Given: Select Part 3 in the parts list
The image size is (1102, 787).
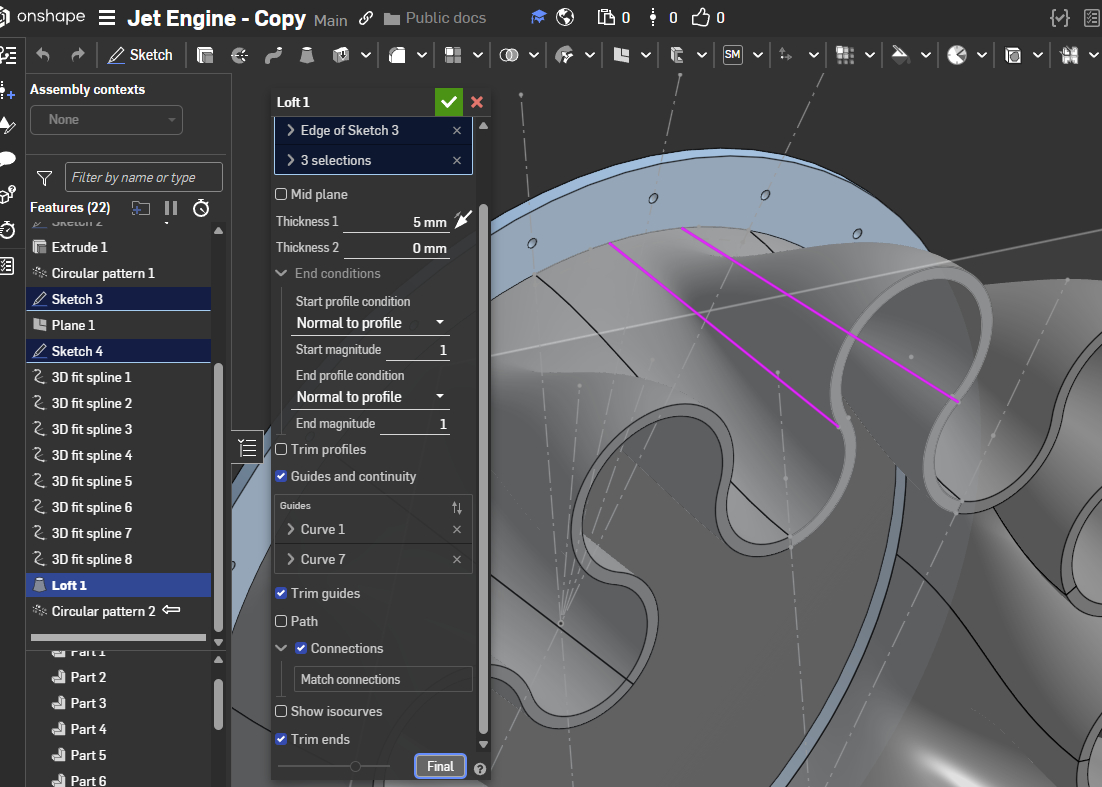Looking at the screenshot, I should [x=88, y=703].
